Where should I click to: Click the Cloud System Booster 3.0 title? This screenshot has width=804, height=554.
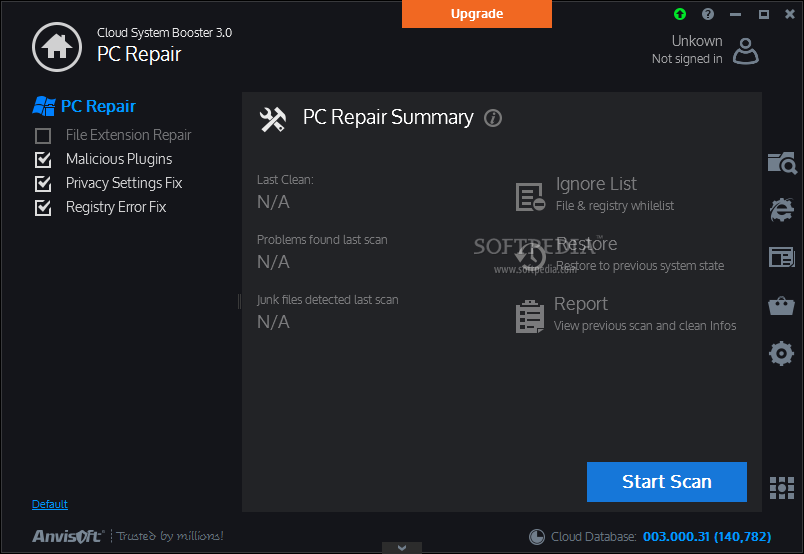pyautogui.click(x=165, y=33)
